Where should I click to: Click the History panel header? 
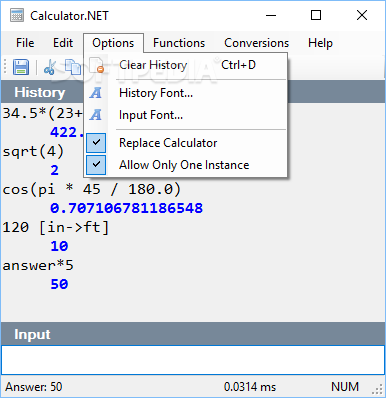(193, 92)
